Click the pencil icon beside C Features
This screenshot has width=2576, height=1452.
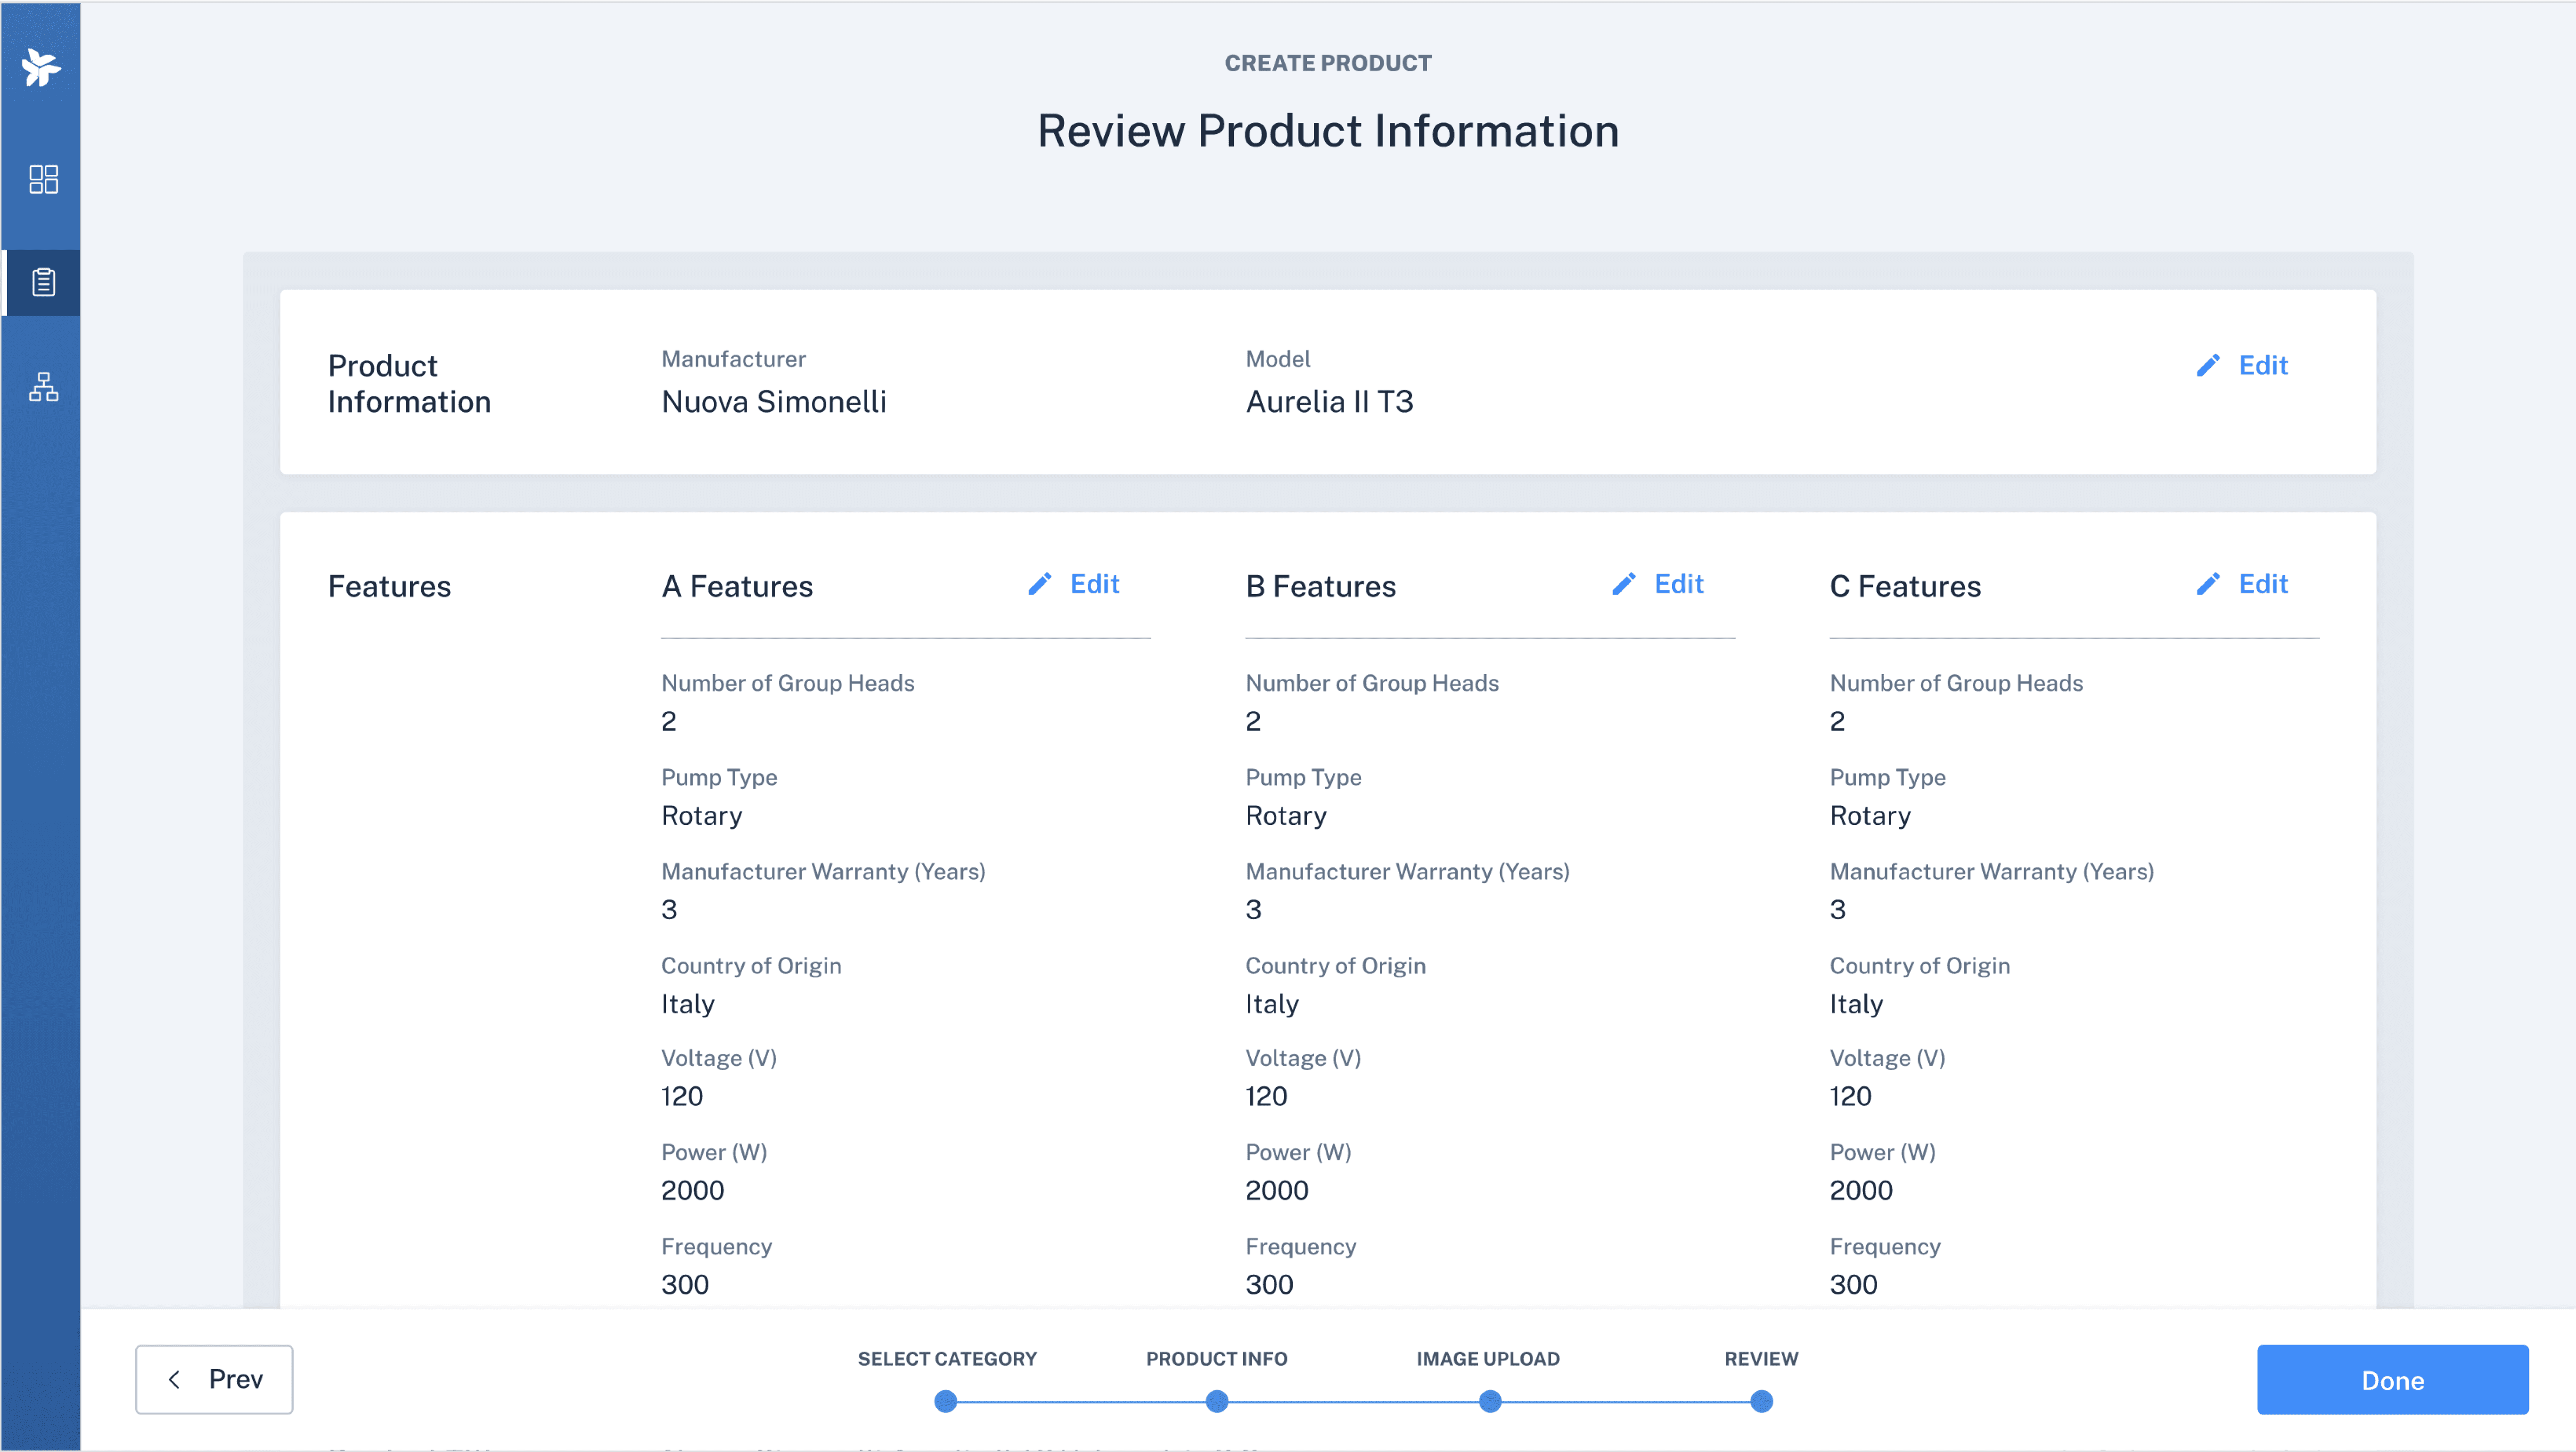[2207, 584]
